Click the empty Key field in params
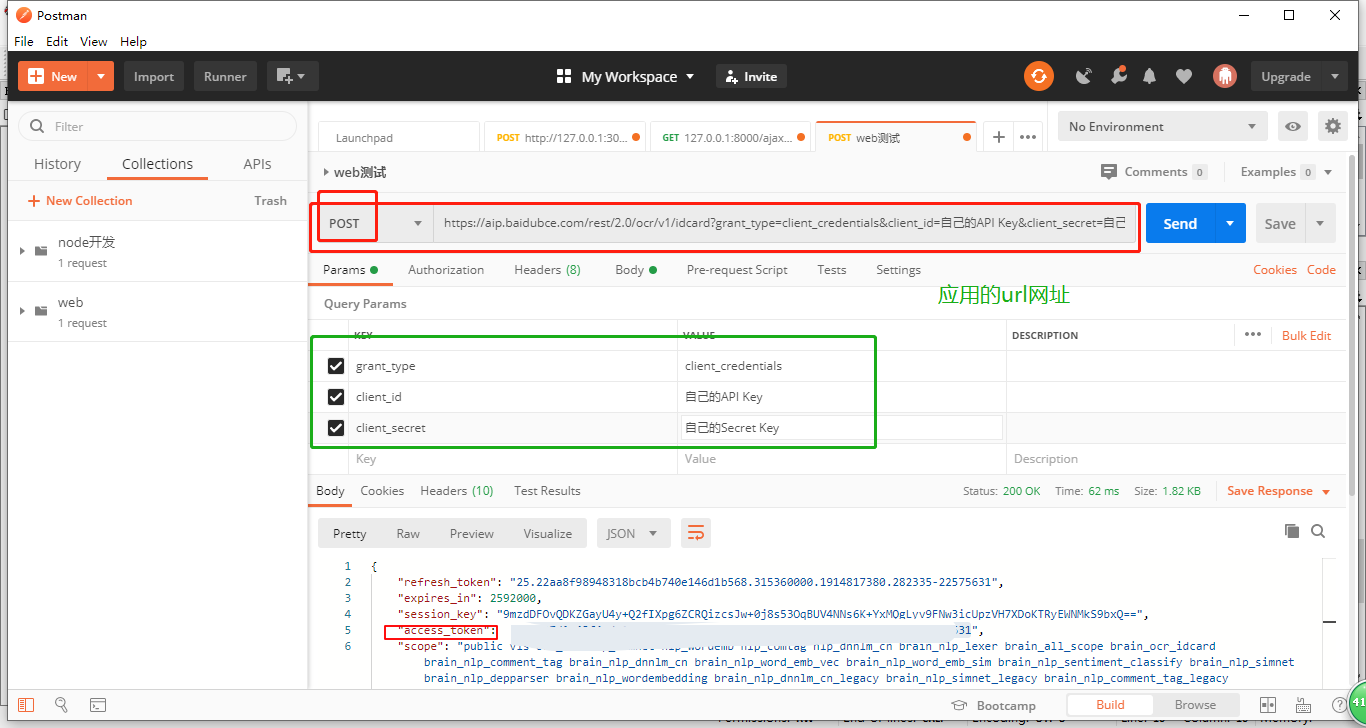 point(514,459)
